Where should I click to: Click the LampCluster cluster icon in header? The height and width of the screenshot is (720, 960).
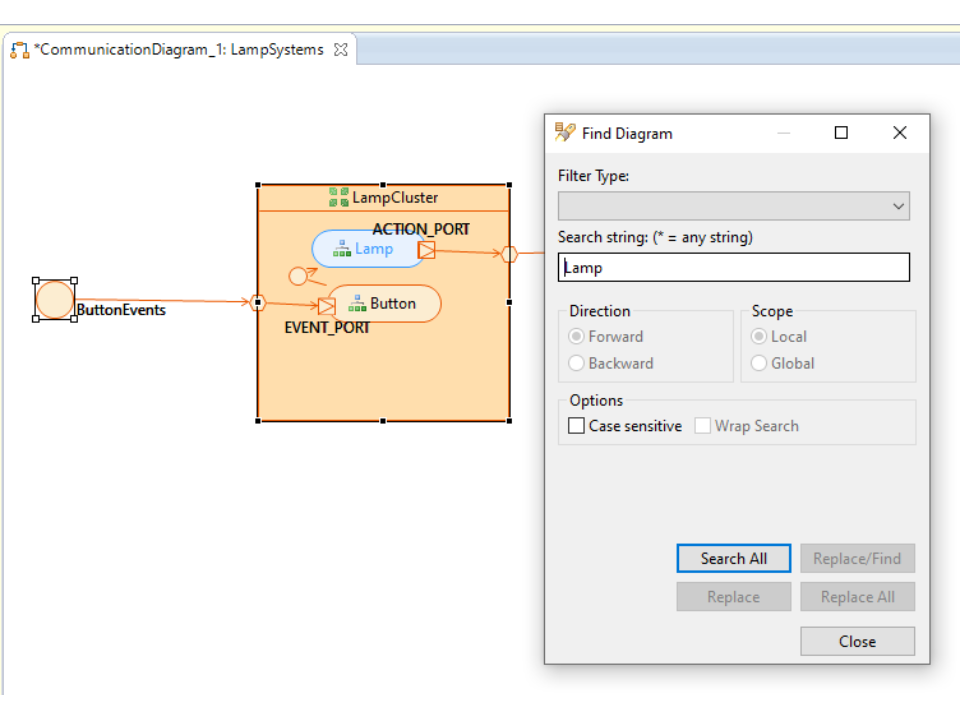339,198
